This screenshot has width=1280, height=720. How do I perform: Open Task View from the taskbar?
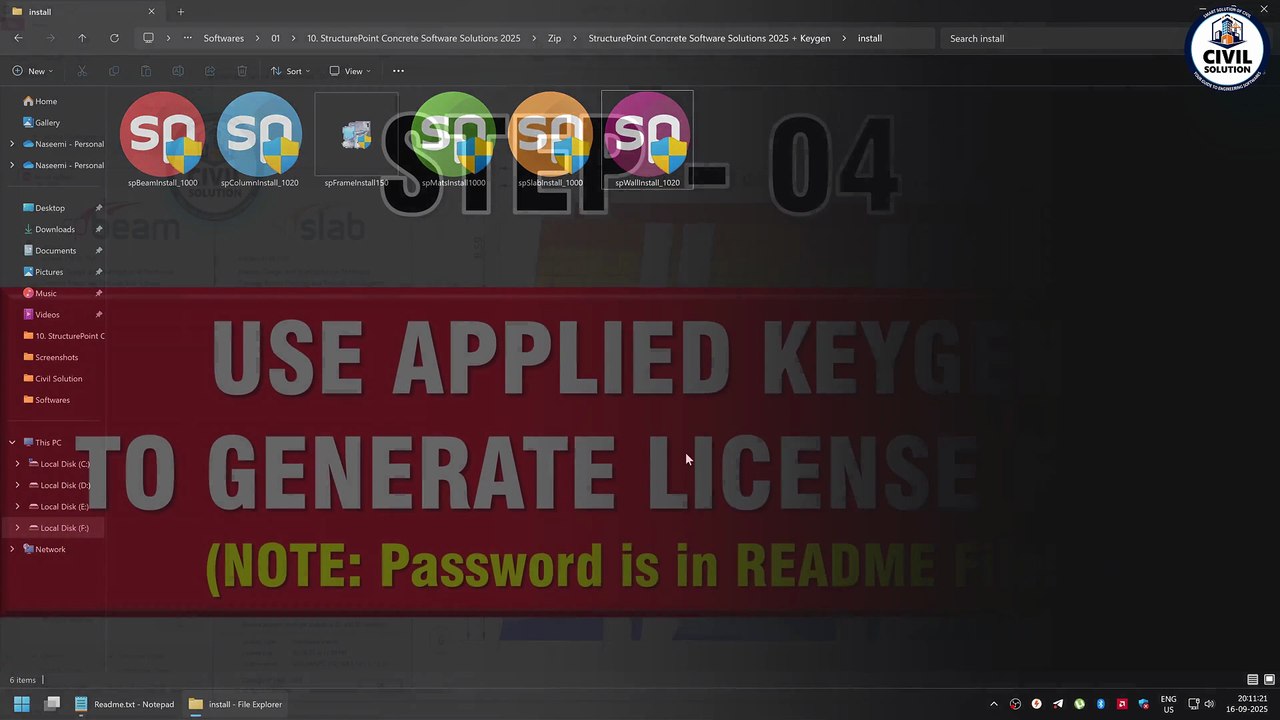pyautogui.click(x=52, y=704)
